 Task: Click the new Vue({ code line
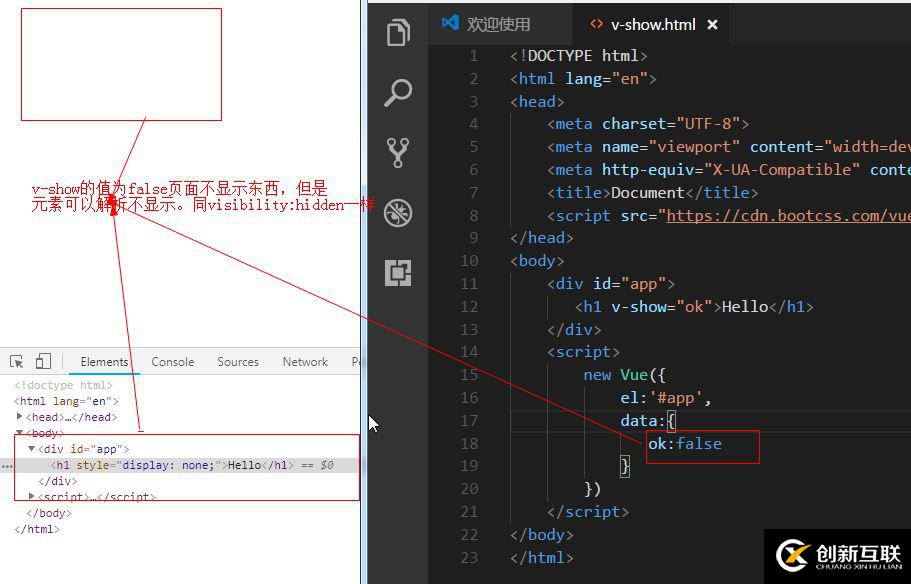click(x=624, y=375)
